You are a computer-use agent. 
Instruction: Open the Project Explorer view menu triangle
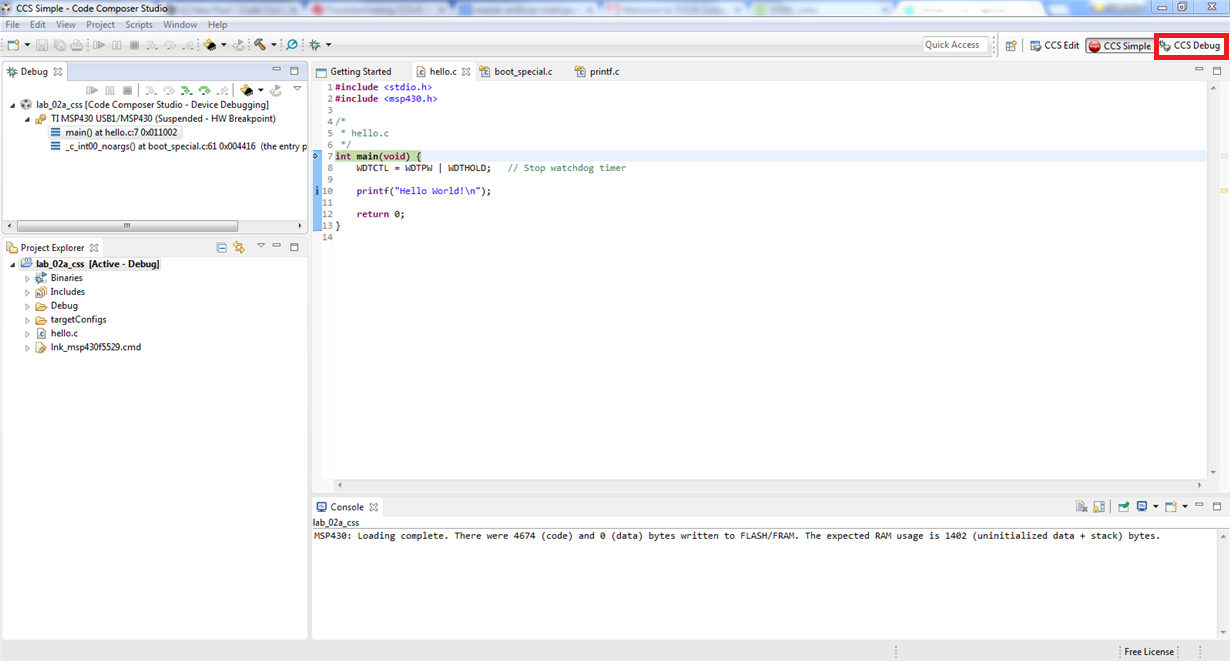(x=261, y=246)
